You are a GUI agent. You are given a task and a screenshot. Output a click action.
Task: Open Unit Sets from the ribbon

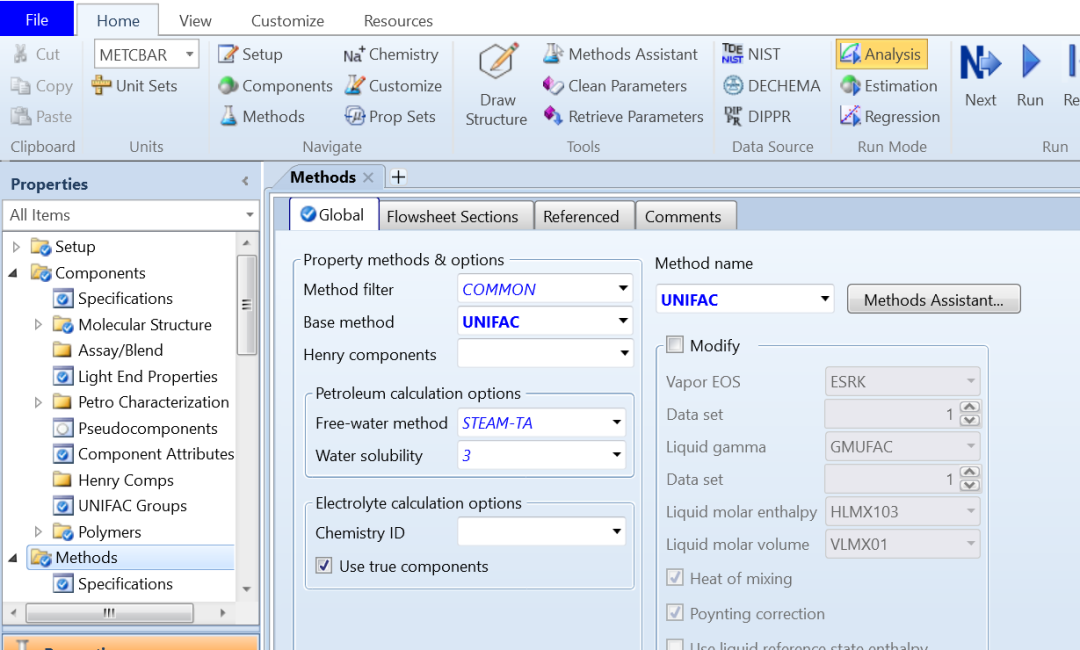click(x=135, y=86)
